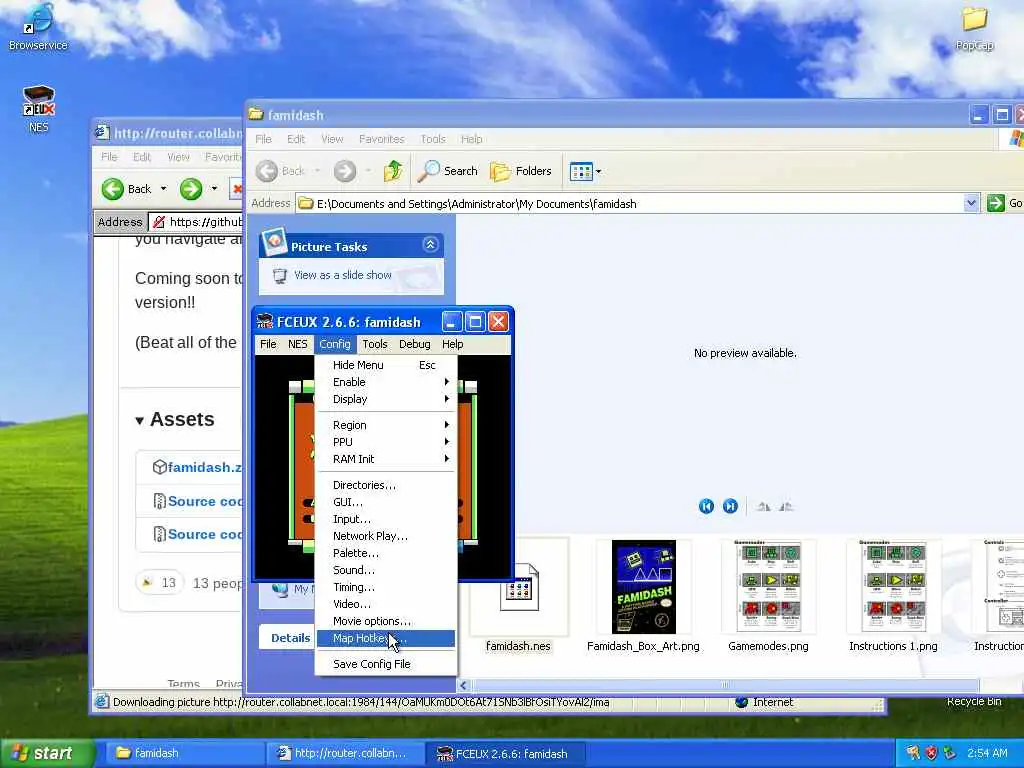Select the Famidash_Box_Art.png thumbnail

(x=643, y=586)
